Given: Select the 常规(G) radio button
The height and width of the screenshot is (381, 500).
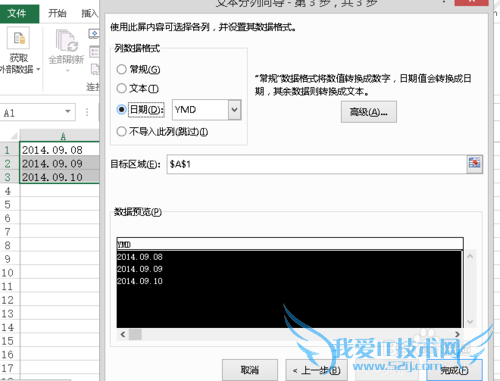Looking at the screenshot, I should [121, 69].
